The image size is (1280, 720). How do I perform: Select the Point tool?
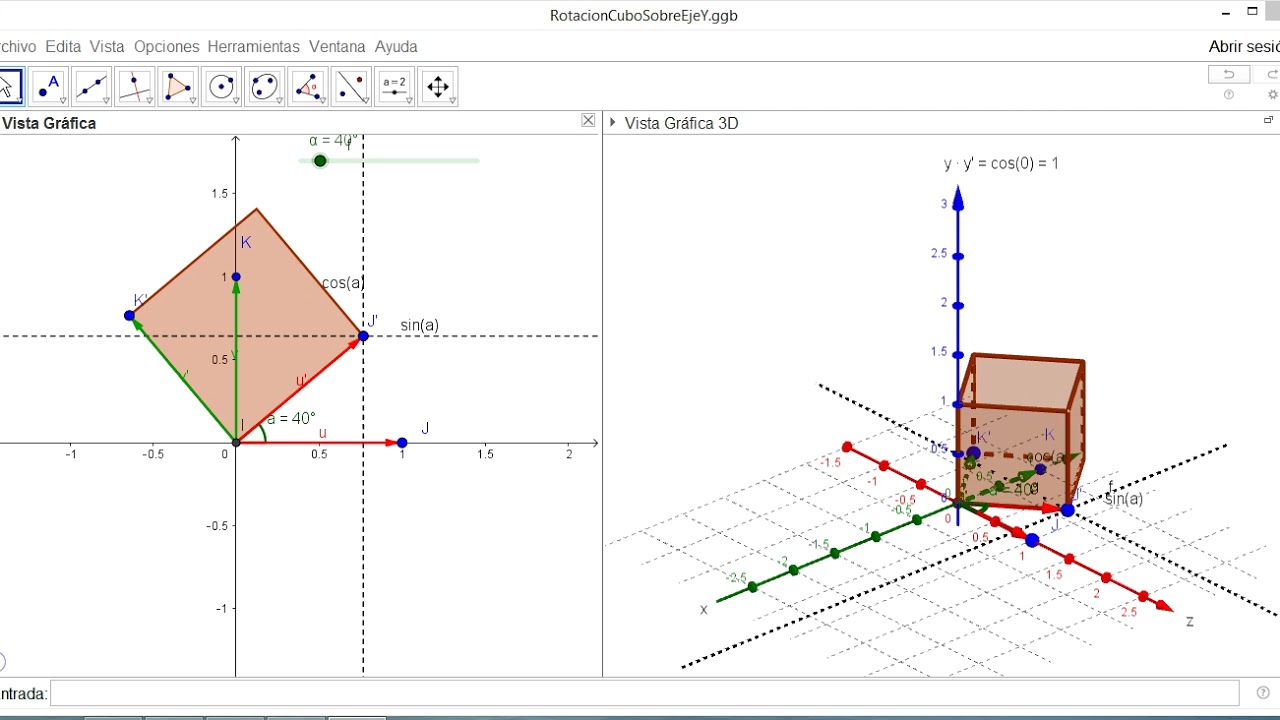(48, 86)
